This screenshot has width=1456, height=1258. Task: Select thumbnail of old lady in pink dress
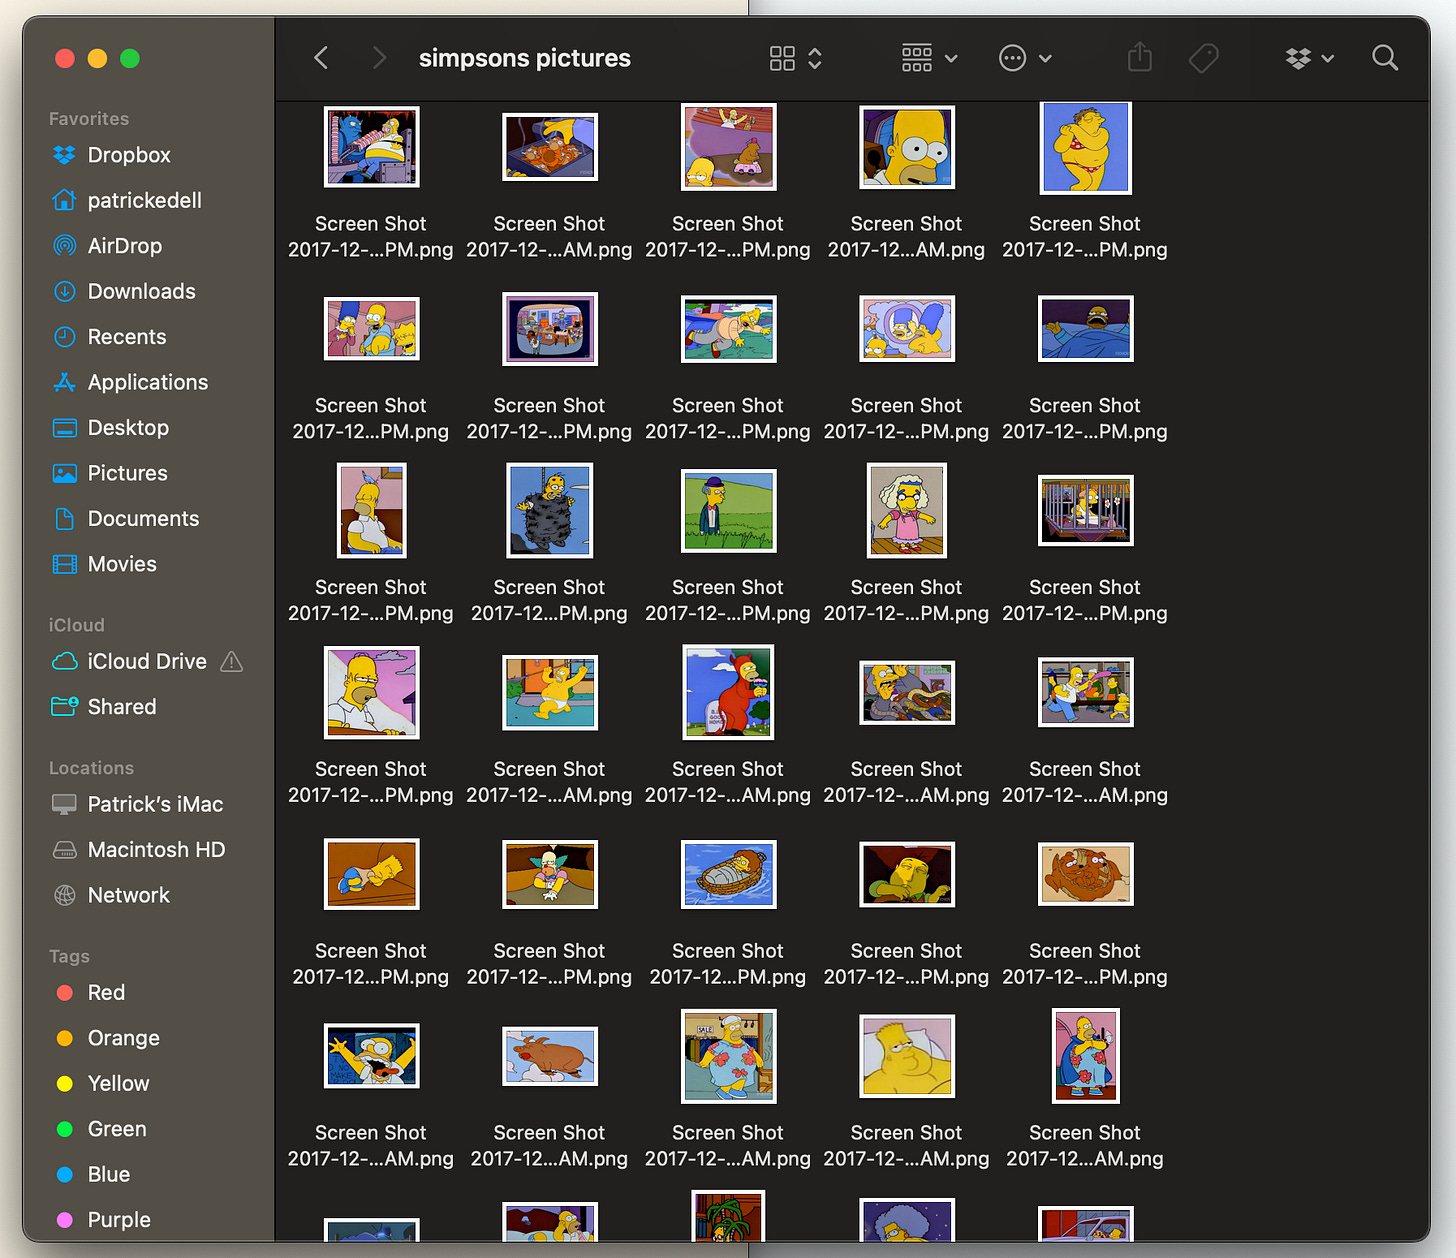[x=907, y=510]
